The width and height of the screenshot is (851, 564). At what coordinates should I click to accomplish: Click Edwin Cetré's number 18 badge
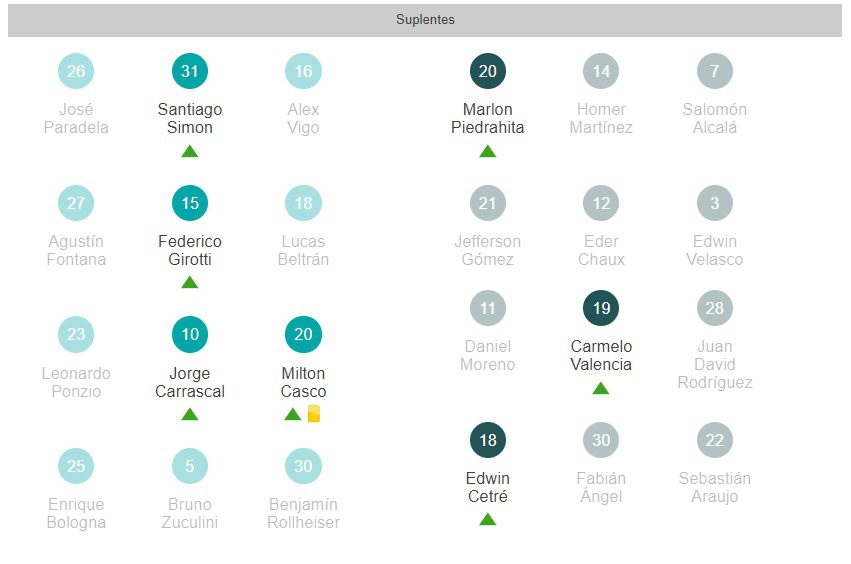[487, 440]
